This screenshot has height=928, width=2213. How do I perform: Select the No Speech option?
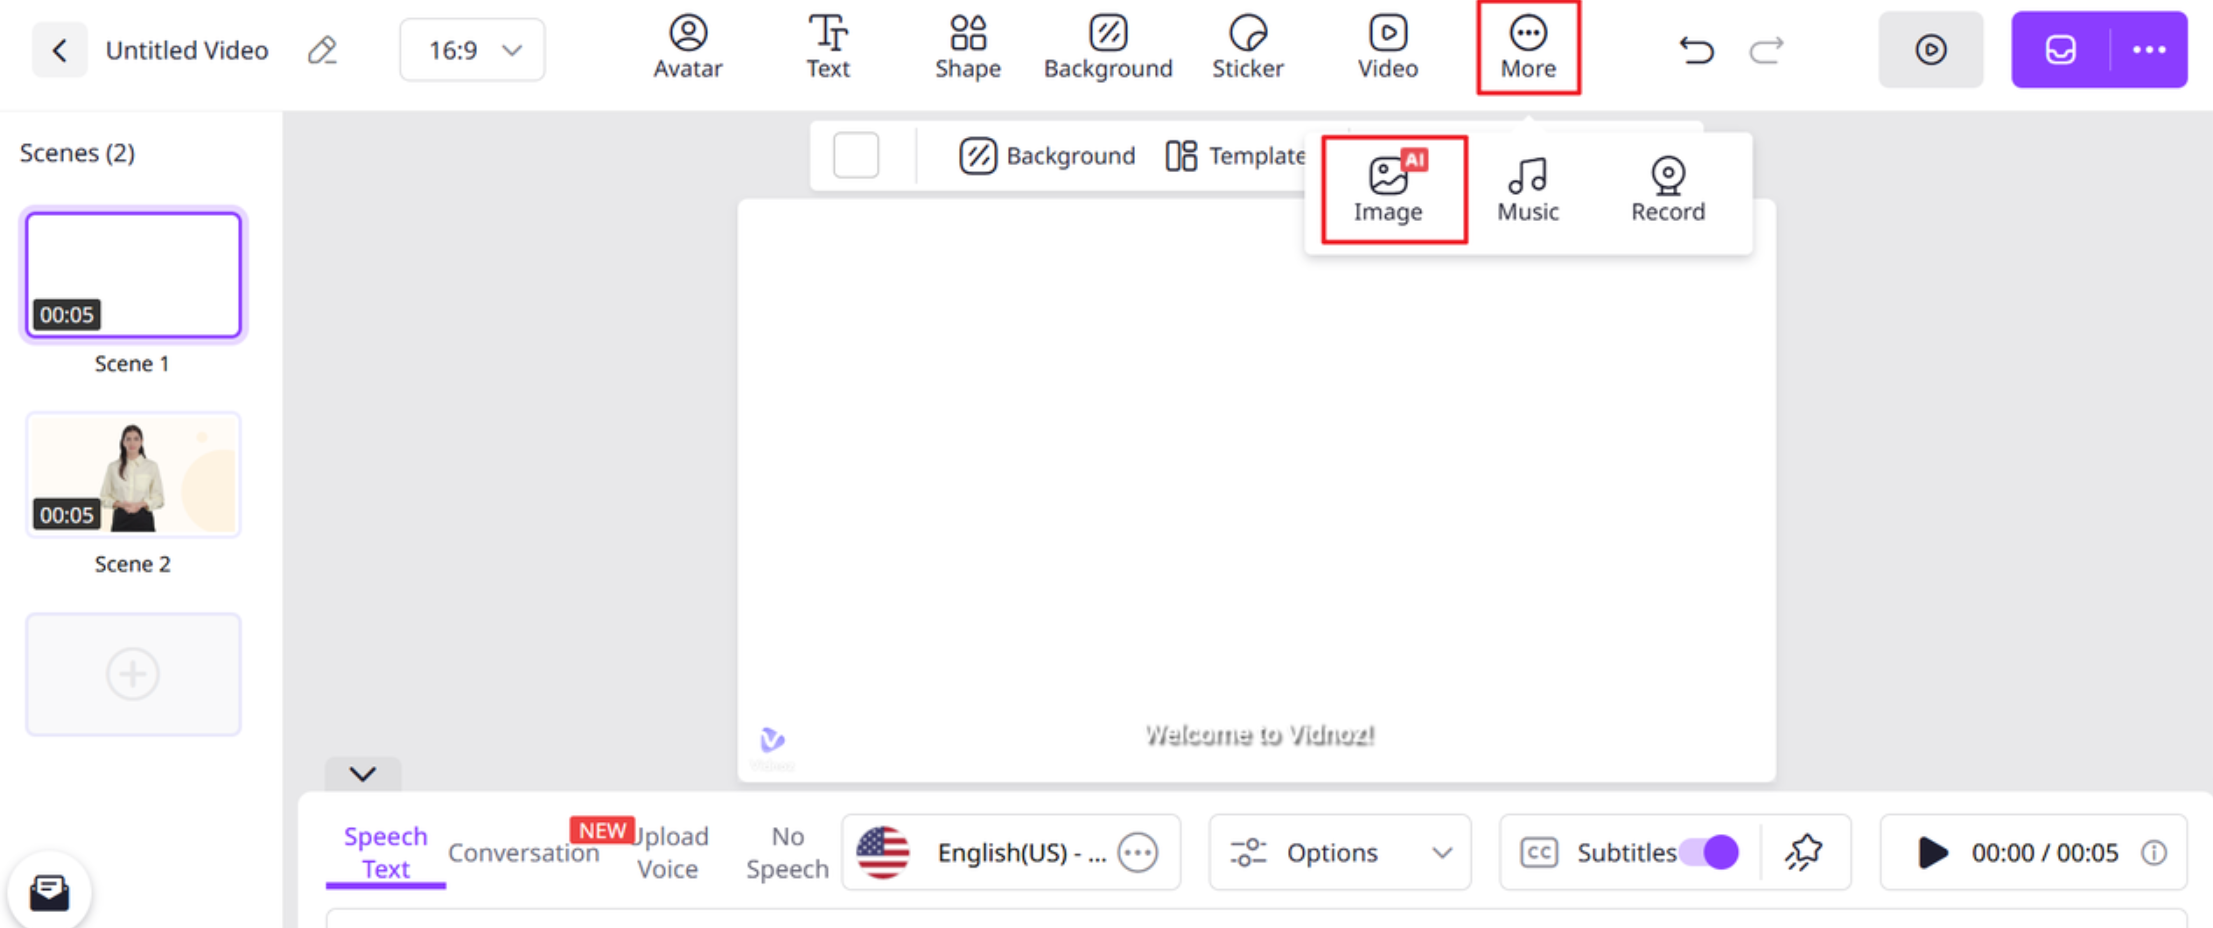786,852
